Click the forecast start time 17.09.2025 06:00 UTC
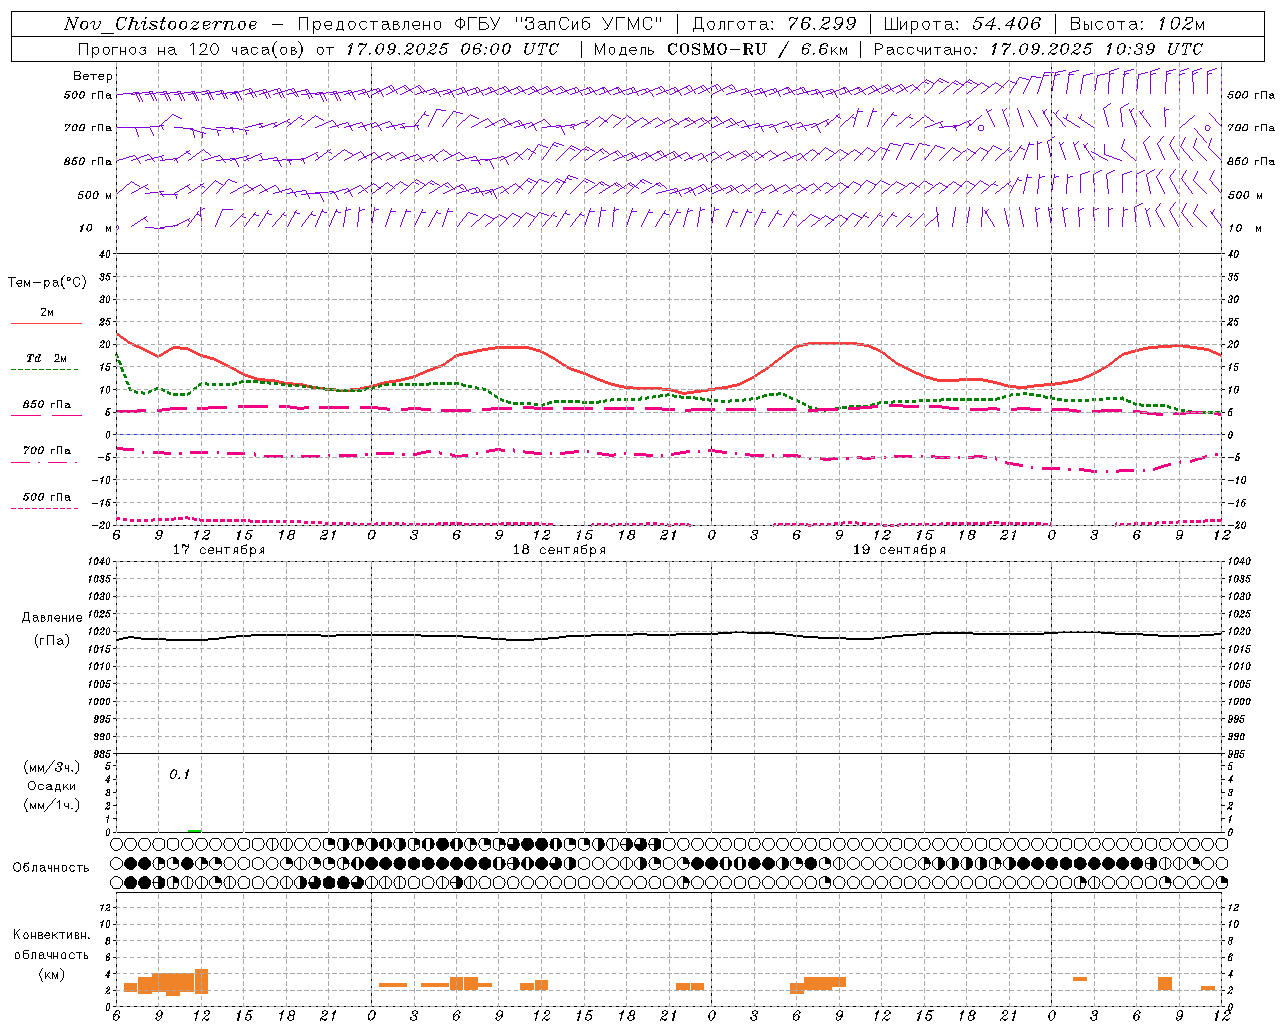Viewport: 1280px width, 1024px height. (x=453, y=49)
